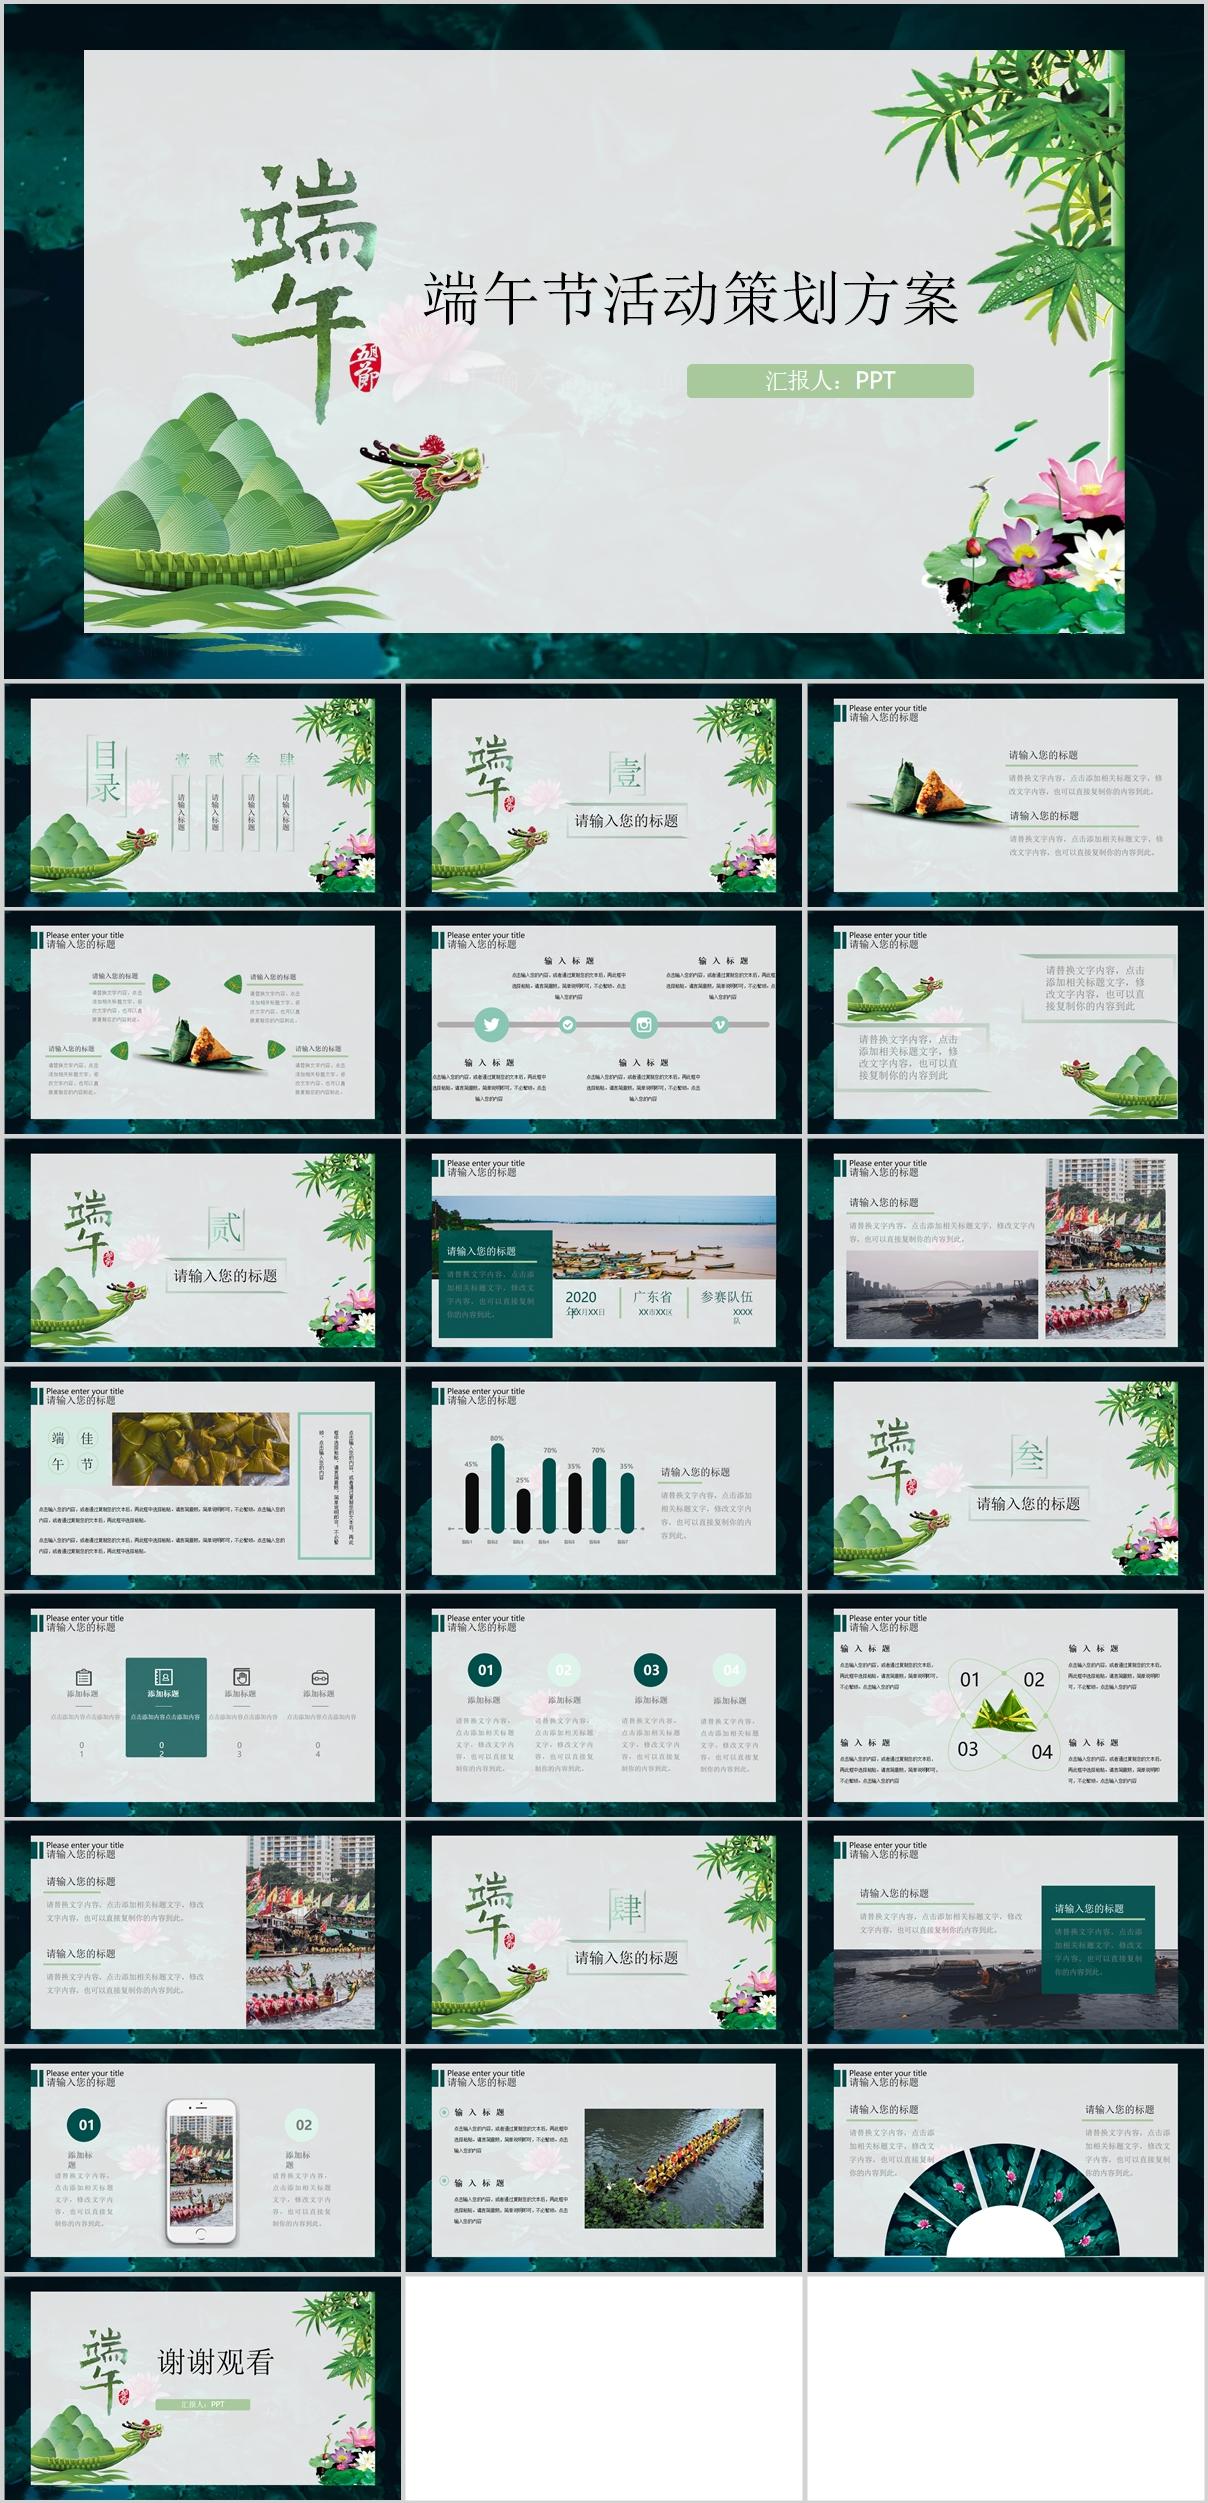This screenshot has height=2503, width=1208.
Task: Click the zongzi pile photo on 端午佳节 slide
Action: tap(201, 1448)
